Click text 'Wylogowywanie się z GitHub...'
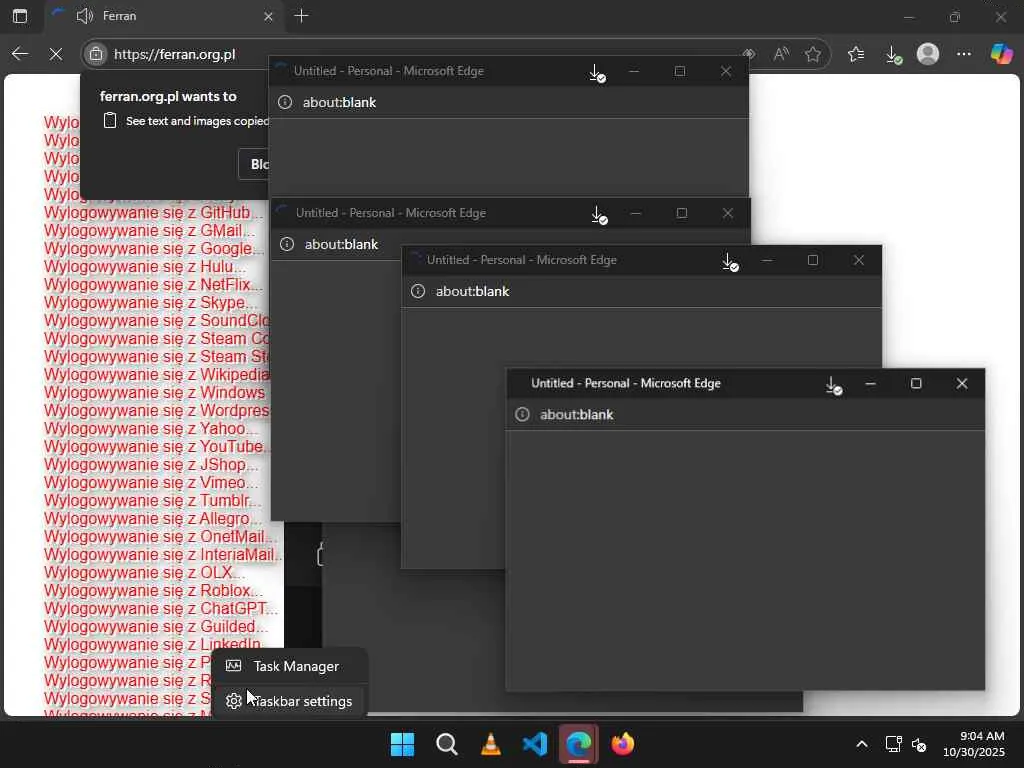Screen dimensions: 1024x768 point(153,213)
